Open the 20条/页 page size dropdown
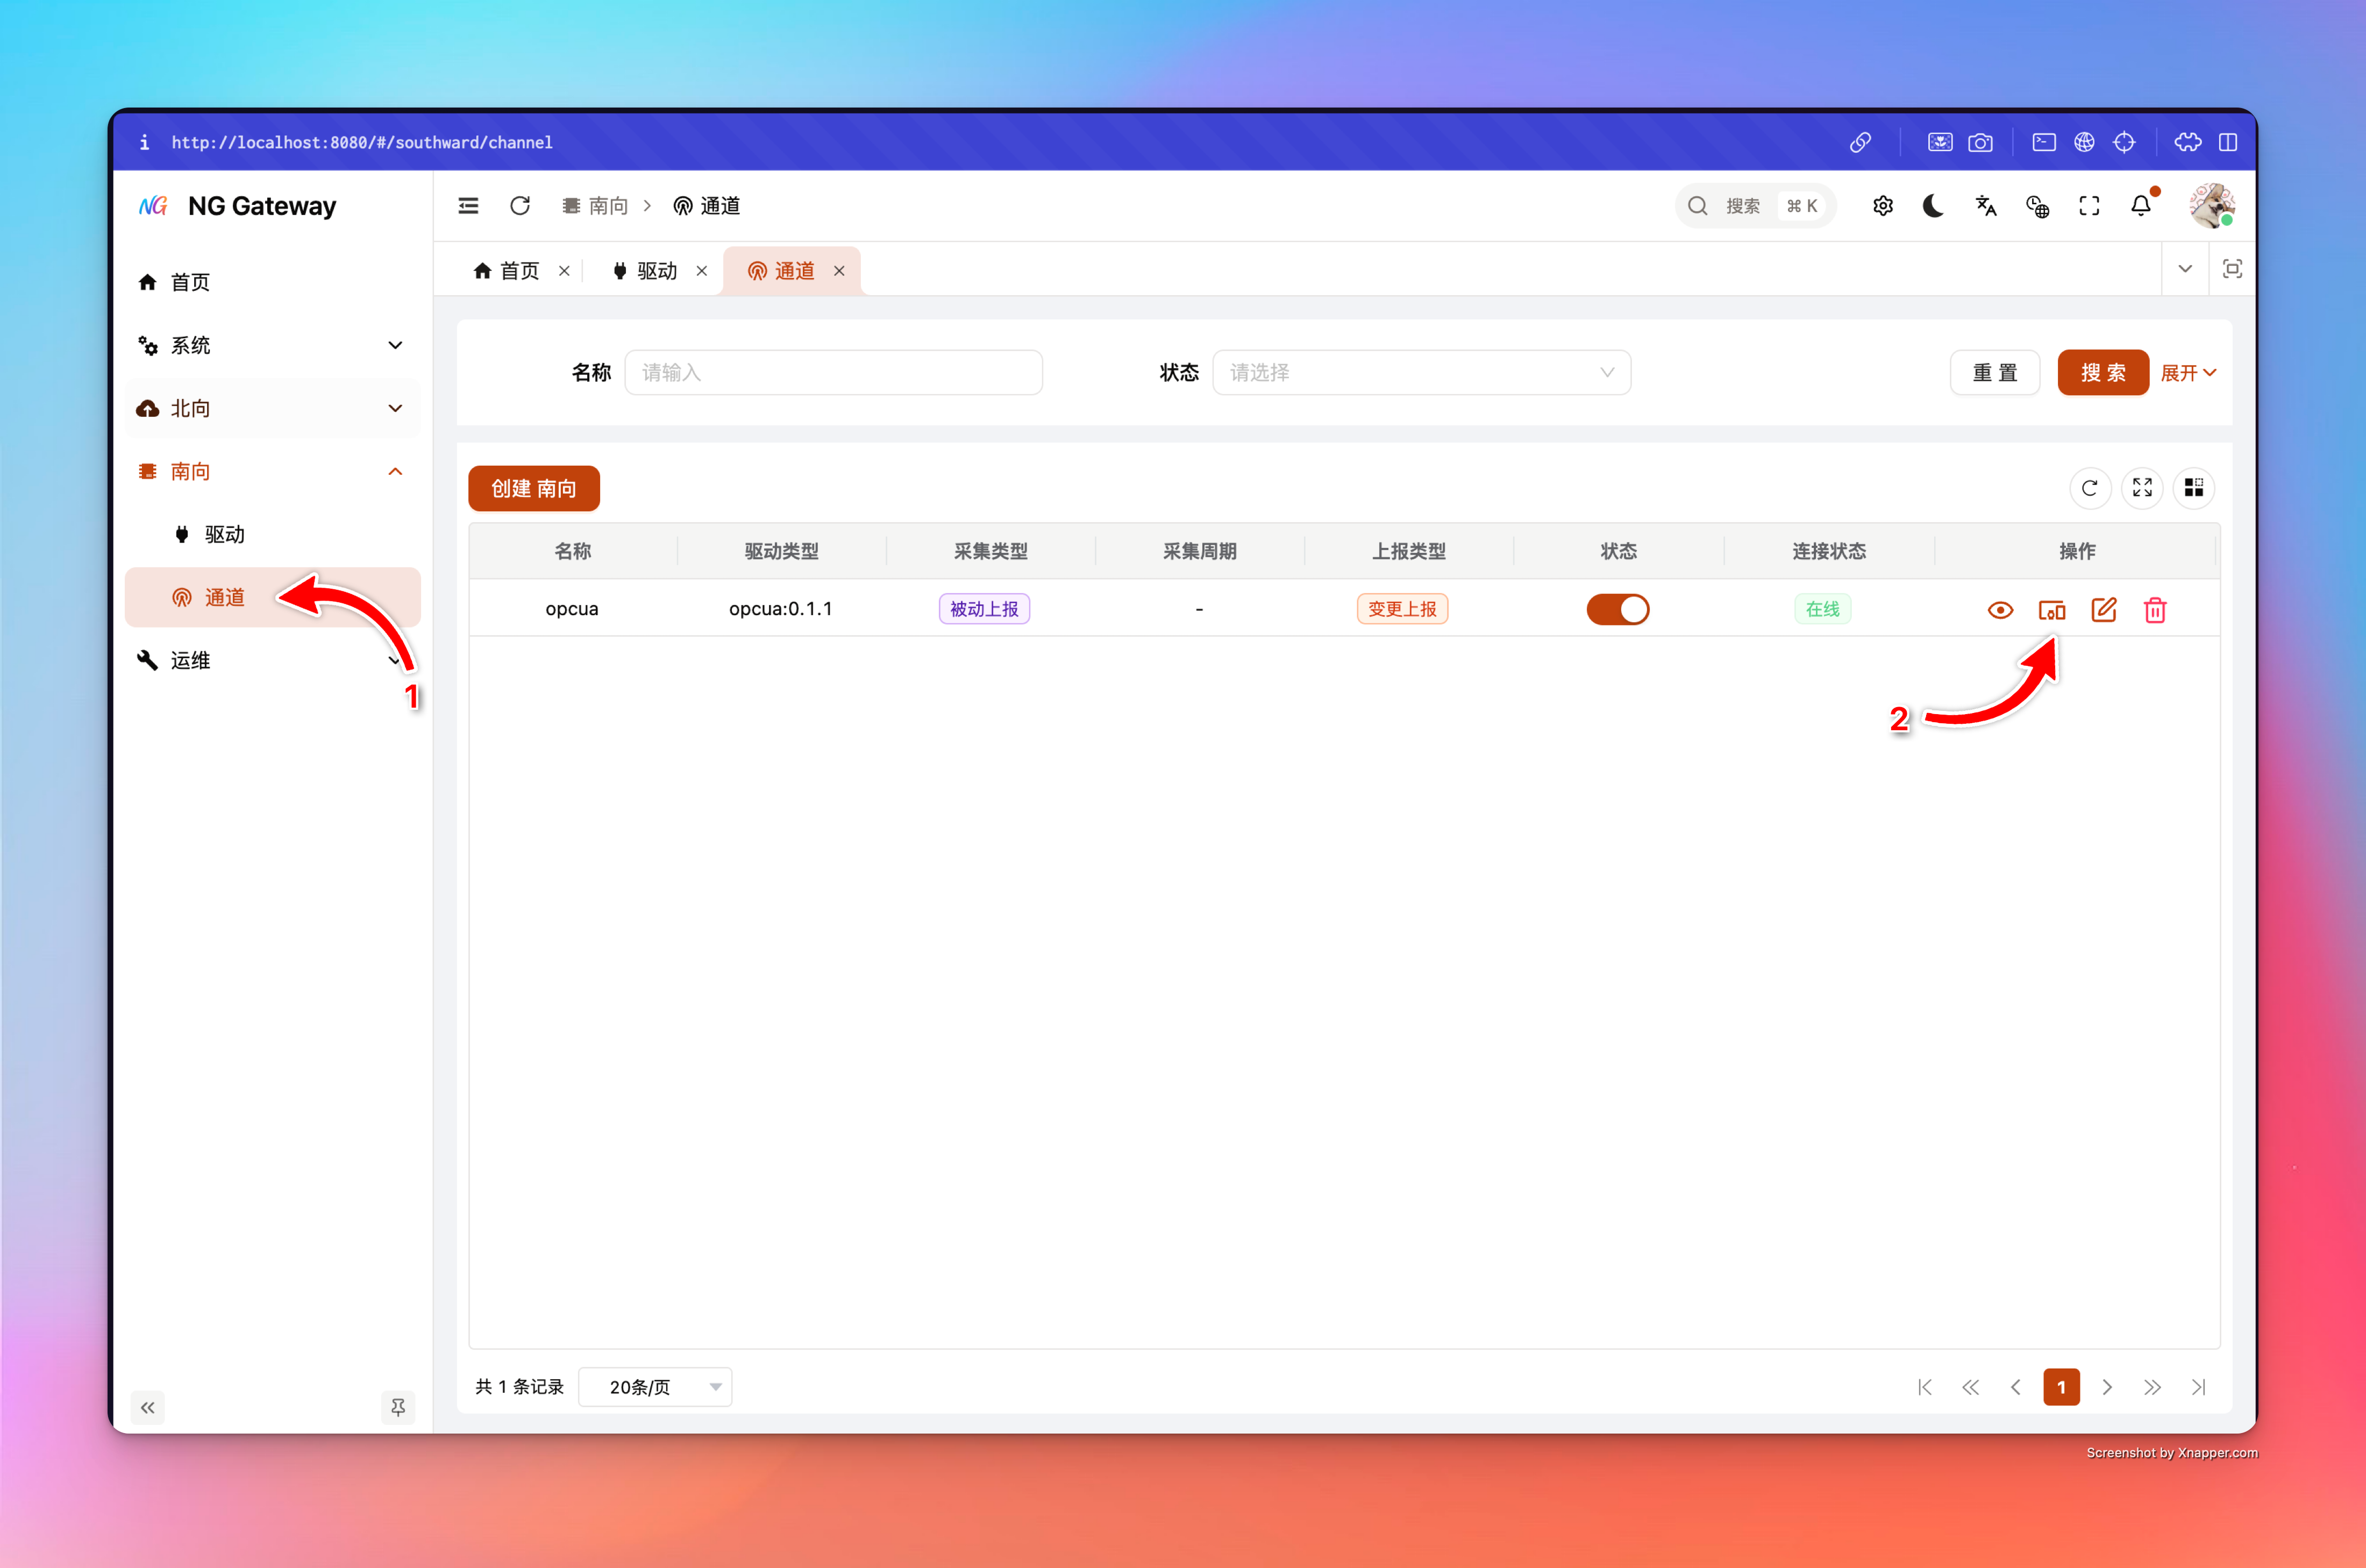This screenshot has width=2366, height=1568. coord(656,1387)
